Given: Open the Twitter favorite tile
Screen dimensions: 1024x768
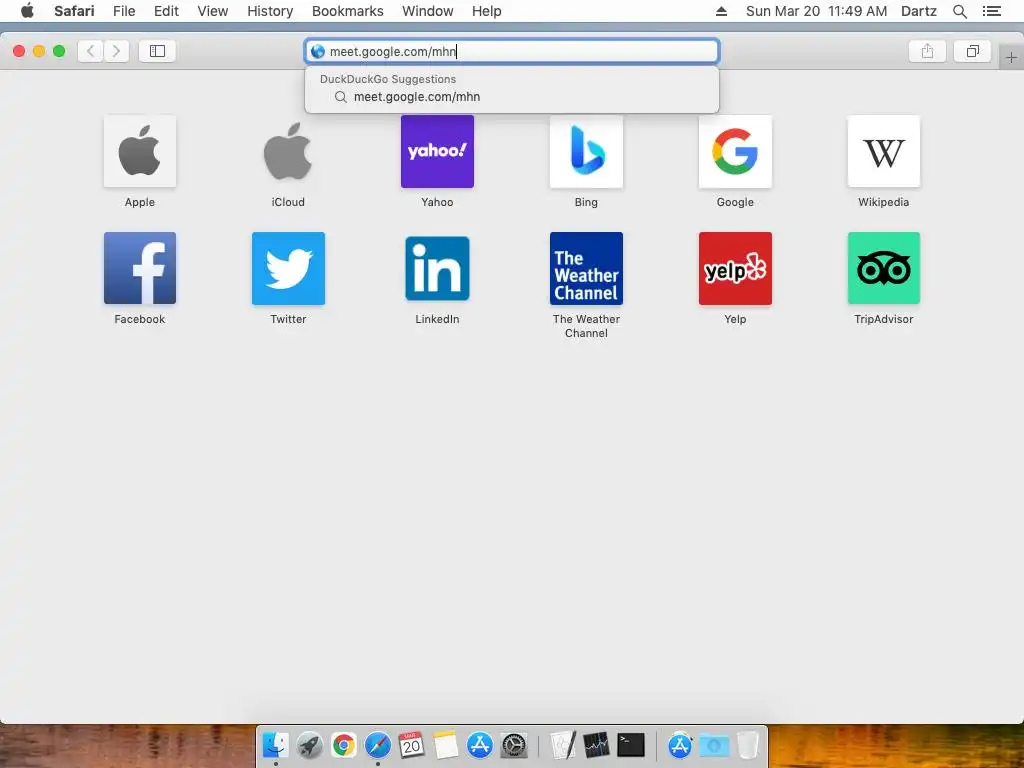Looking at the screenshot, I should pos(288,268).
